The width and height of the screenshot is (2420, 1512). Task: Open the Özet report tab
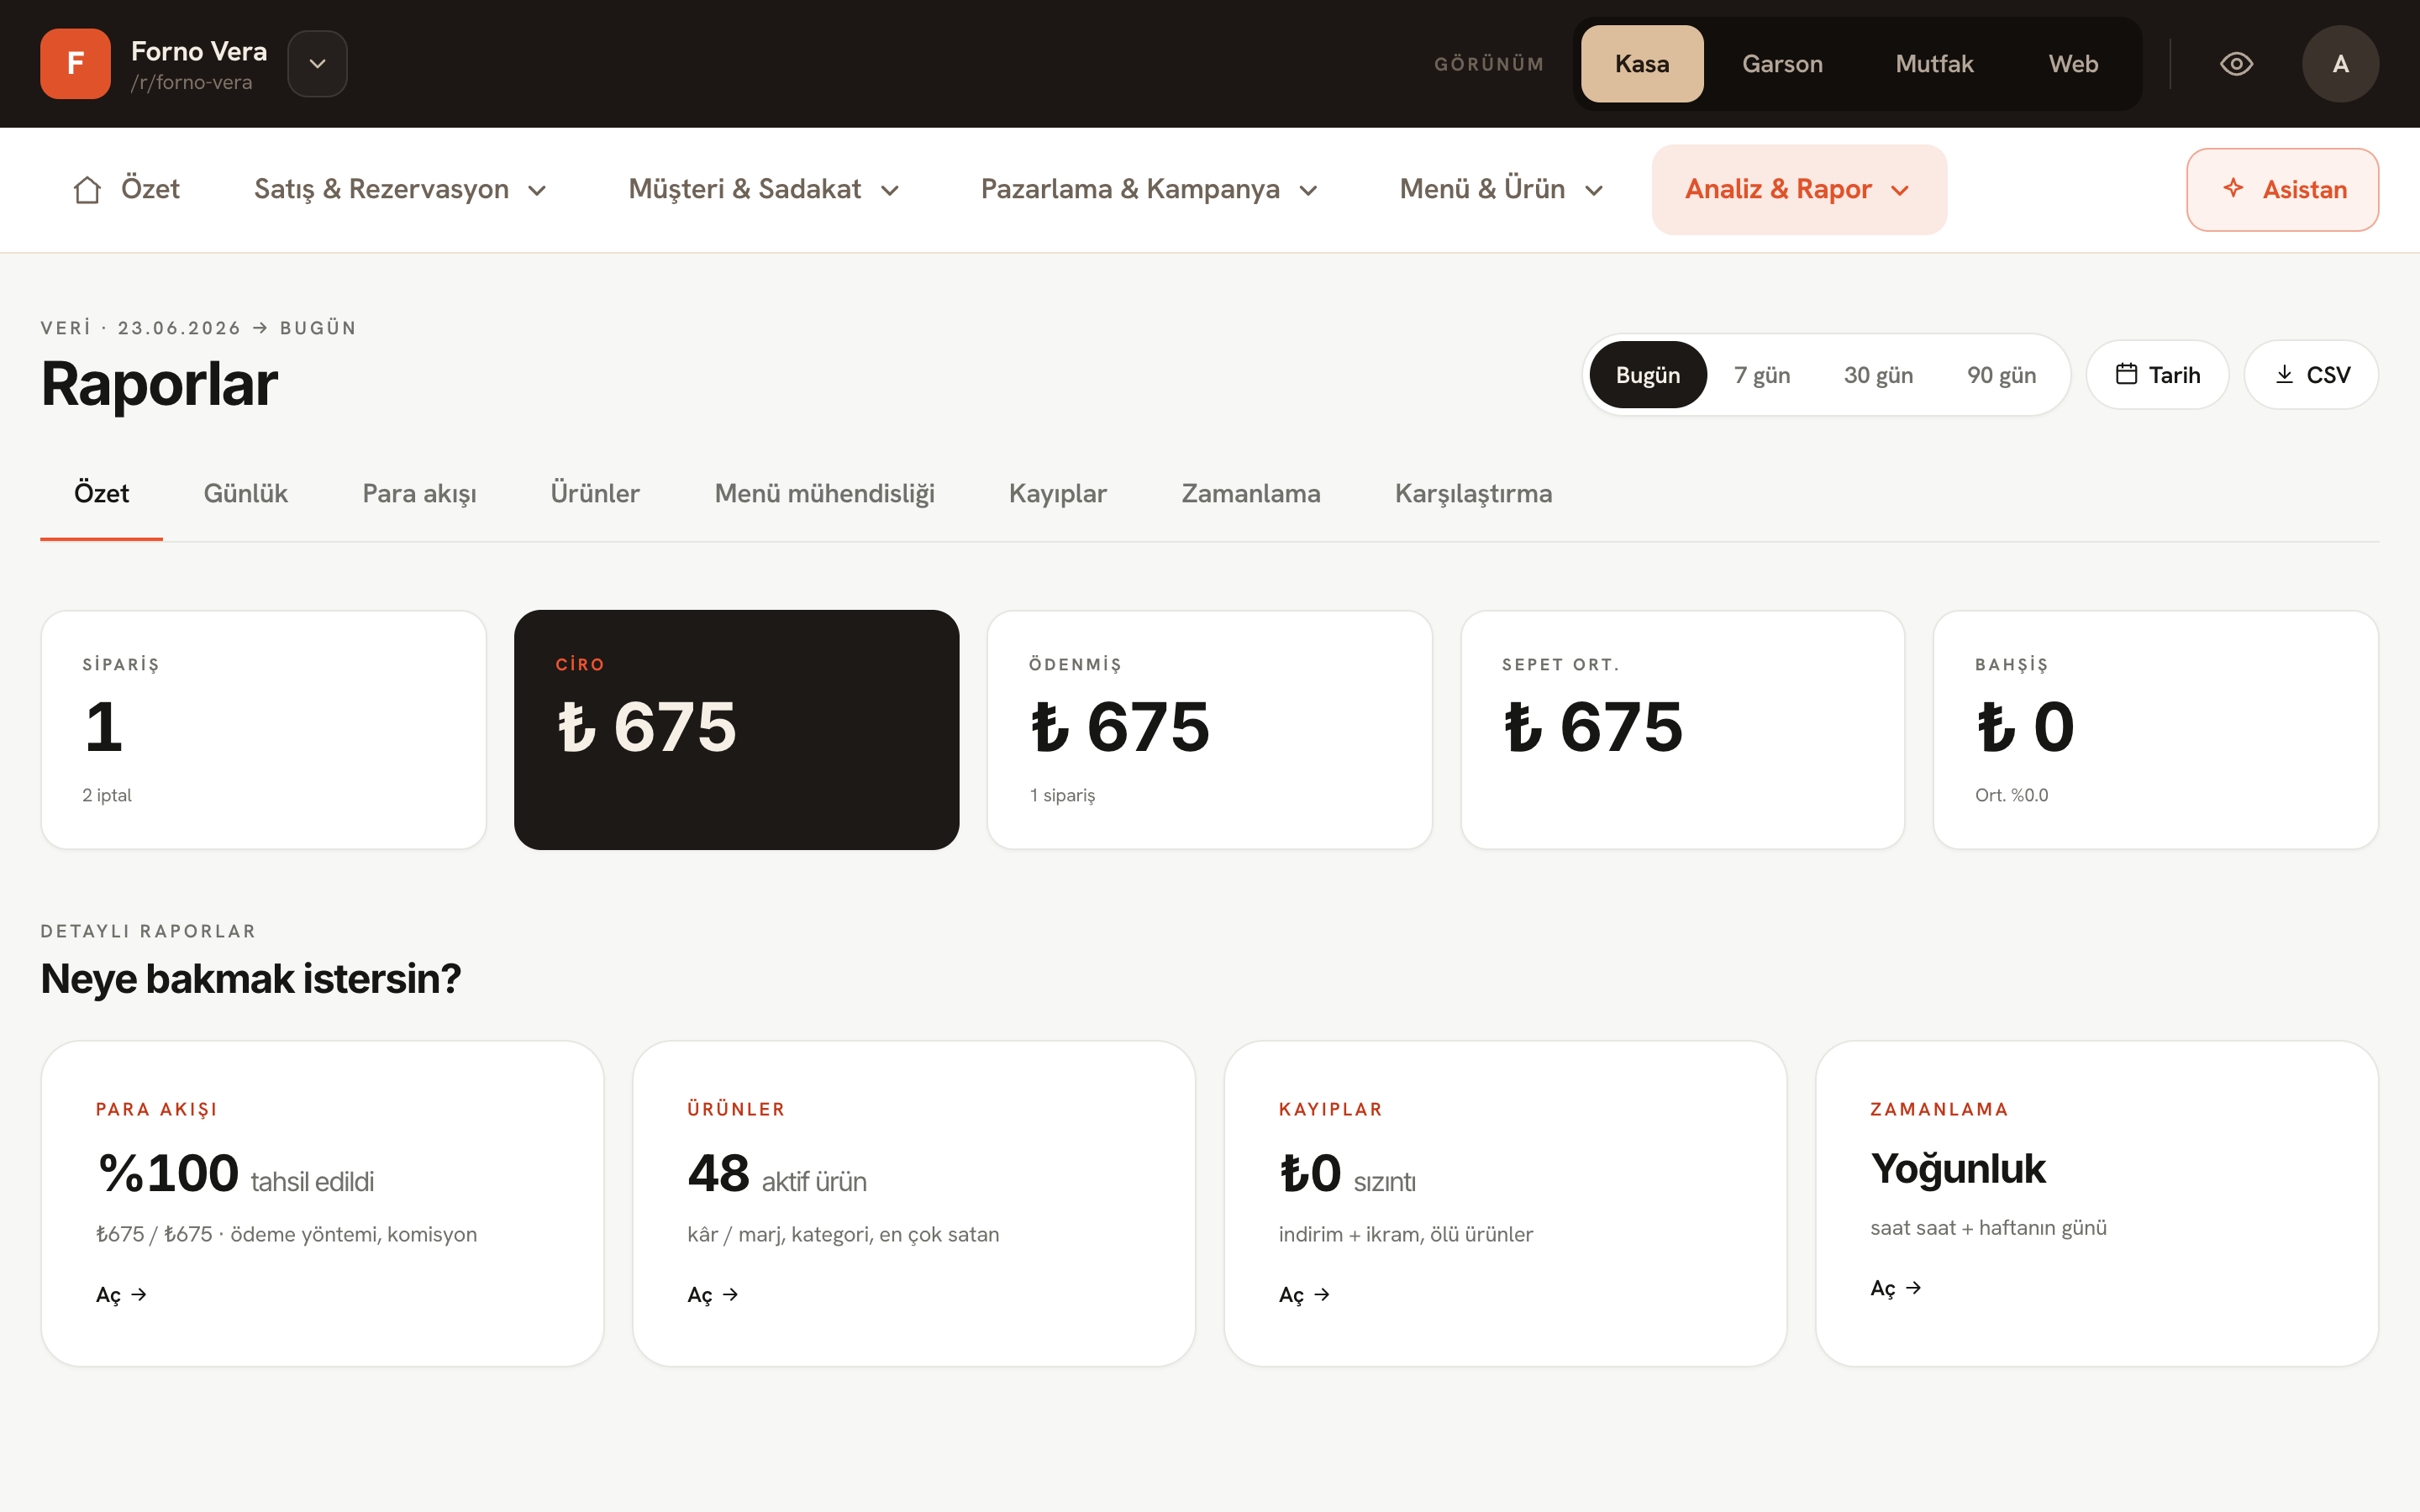pos(101,494)
